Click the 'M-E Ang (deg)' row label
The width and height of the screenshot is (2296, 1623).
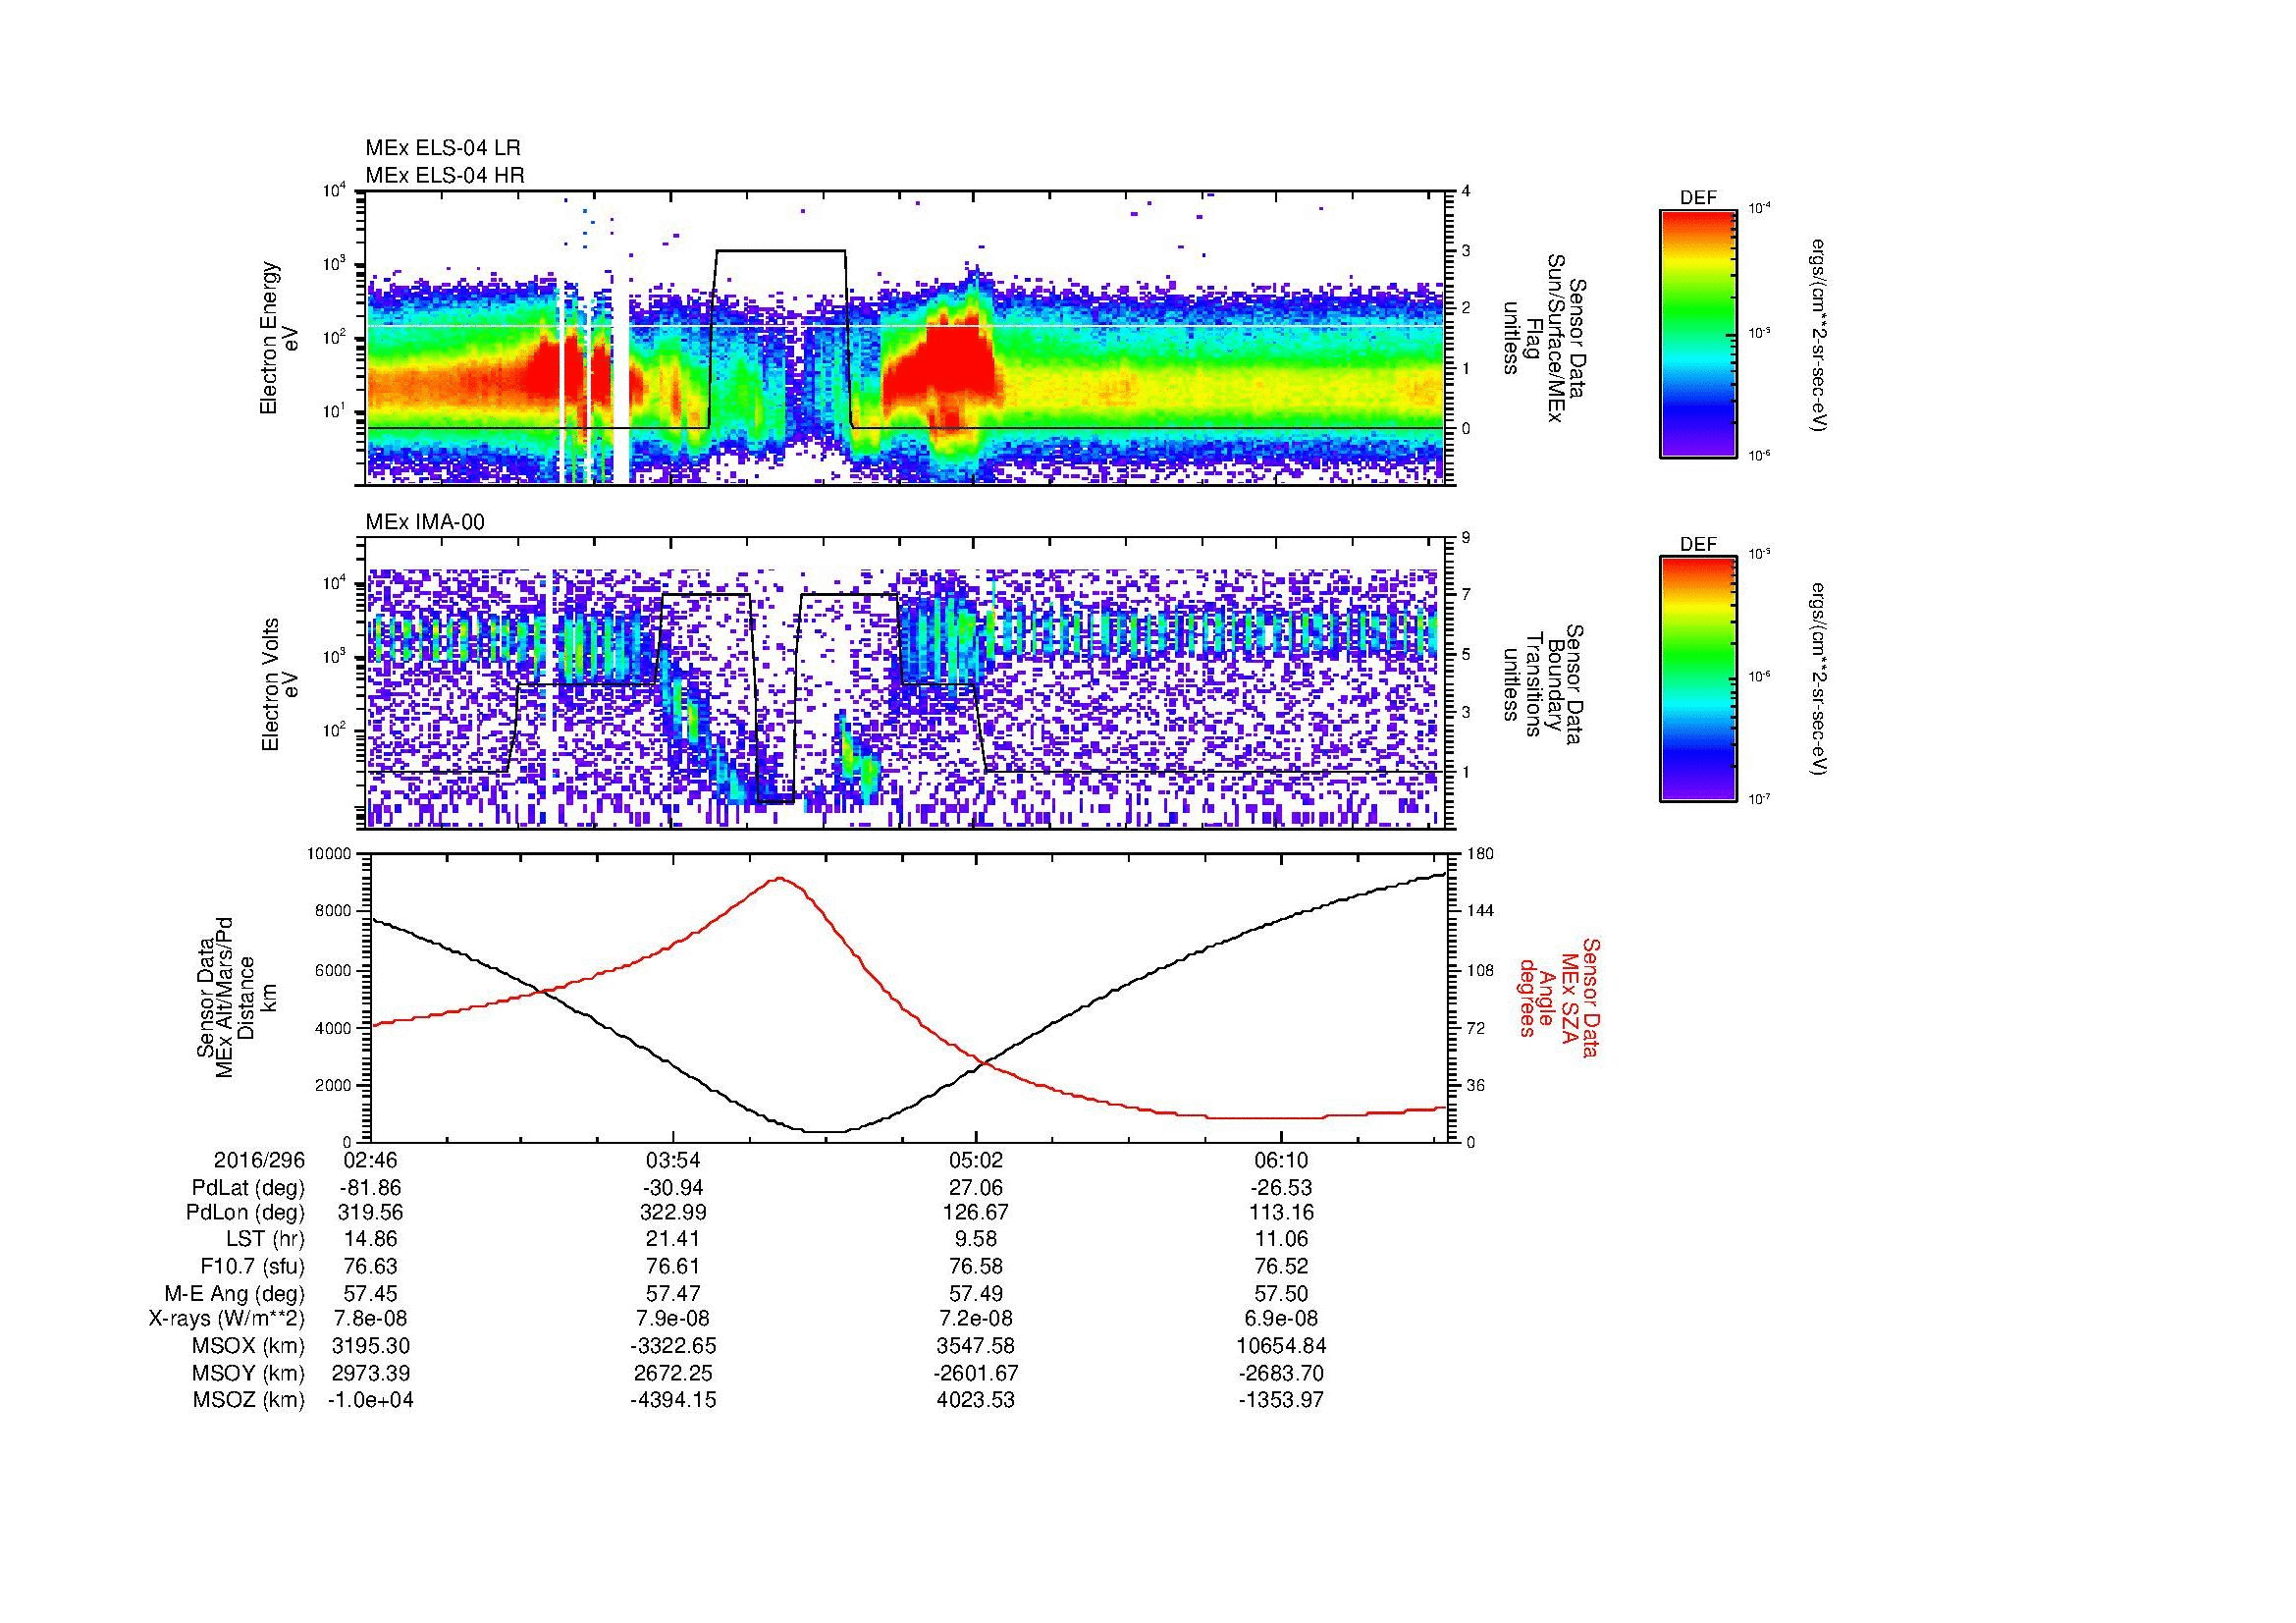234,1294
